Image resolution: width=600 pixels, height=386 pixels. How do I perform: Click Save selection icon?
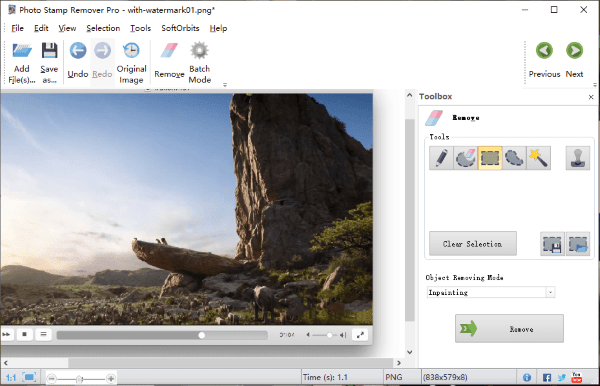coord(552,244)
